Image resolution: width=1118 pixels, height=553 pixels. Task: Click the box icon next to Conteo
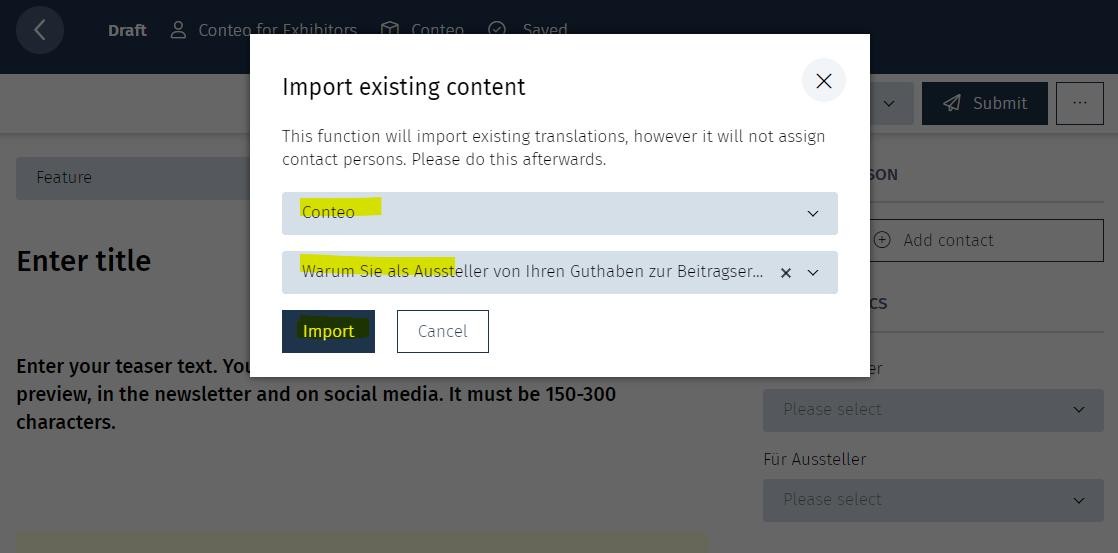[x=389, y=30]
